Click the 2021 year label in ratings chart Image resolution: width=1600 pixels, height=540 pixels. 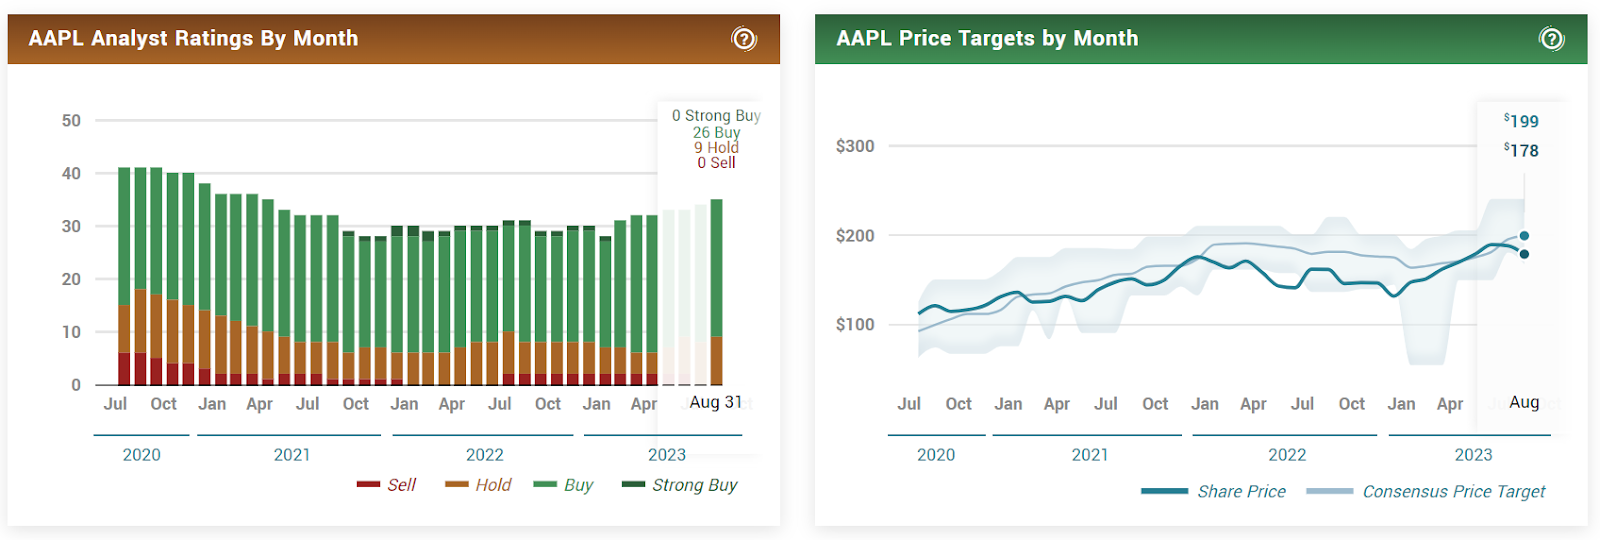(x=292, y=455)
